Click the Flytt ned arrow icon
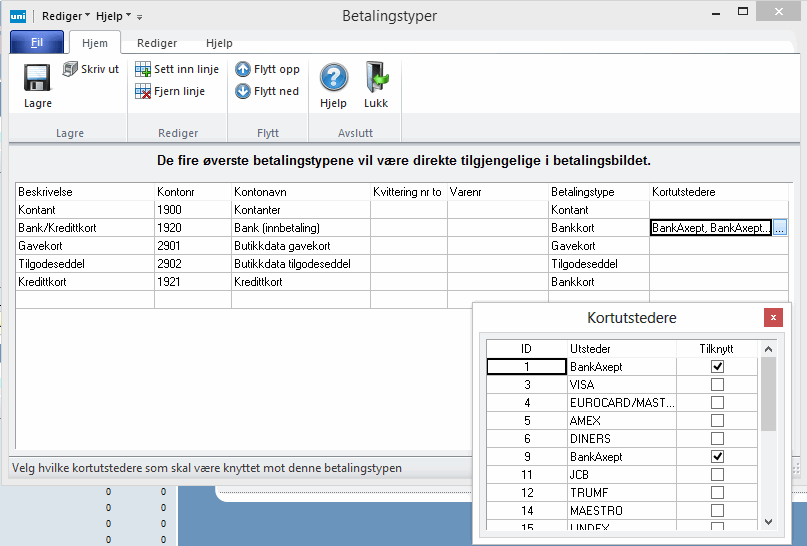Viewport: 807px width, 546px height. pyautogui.click(x=243, y=91)
